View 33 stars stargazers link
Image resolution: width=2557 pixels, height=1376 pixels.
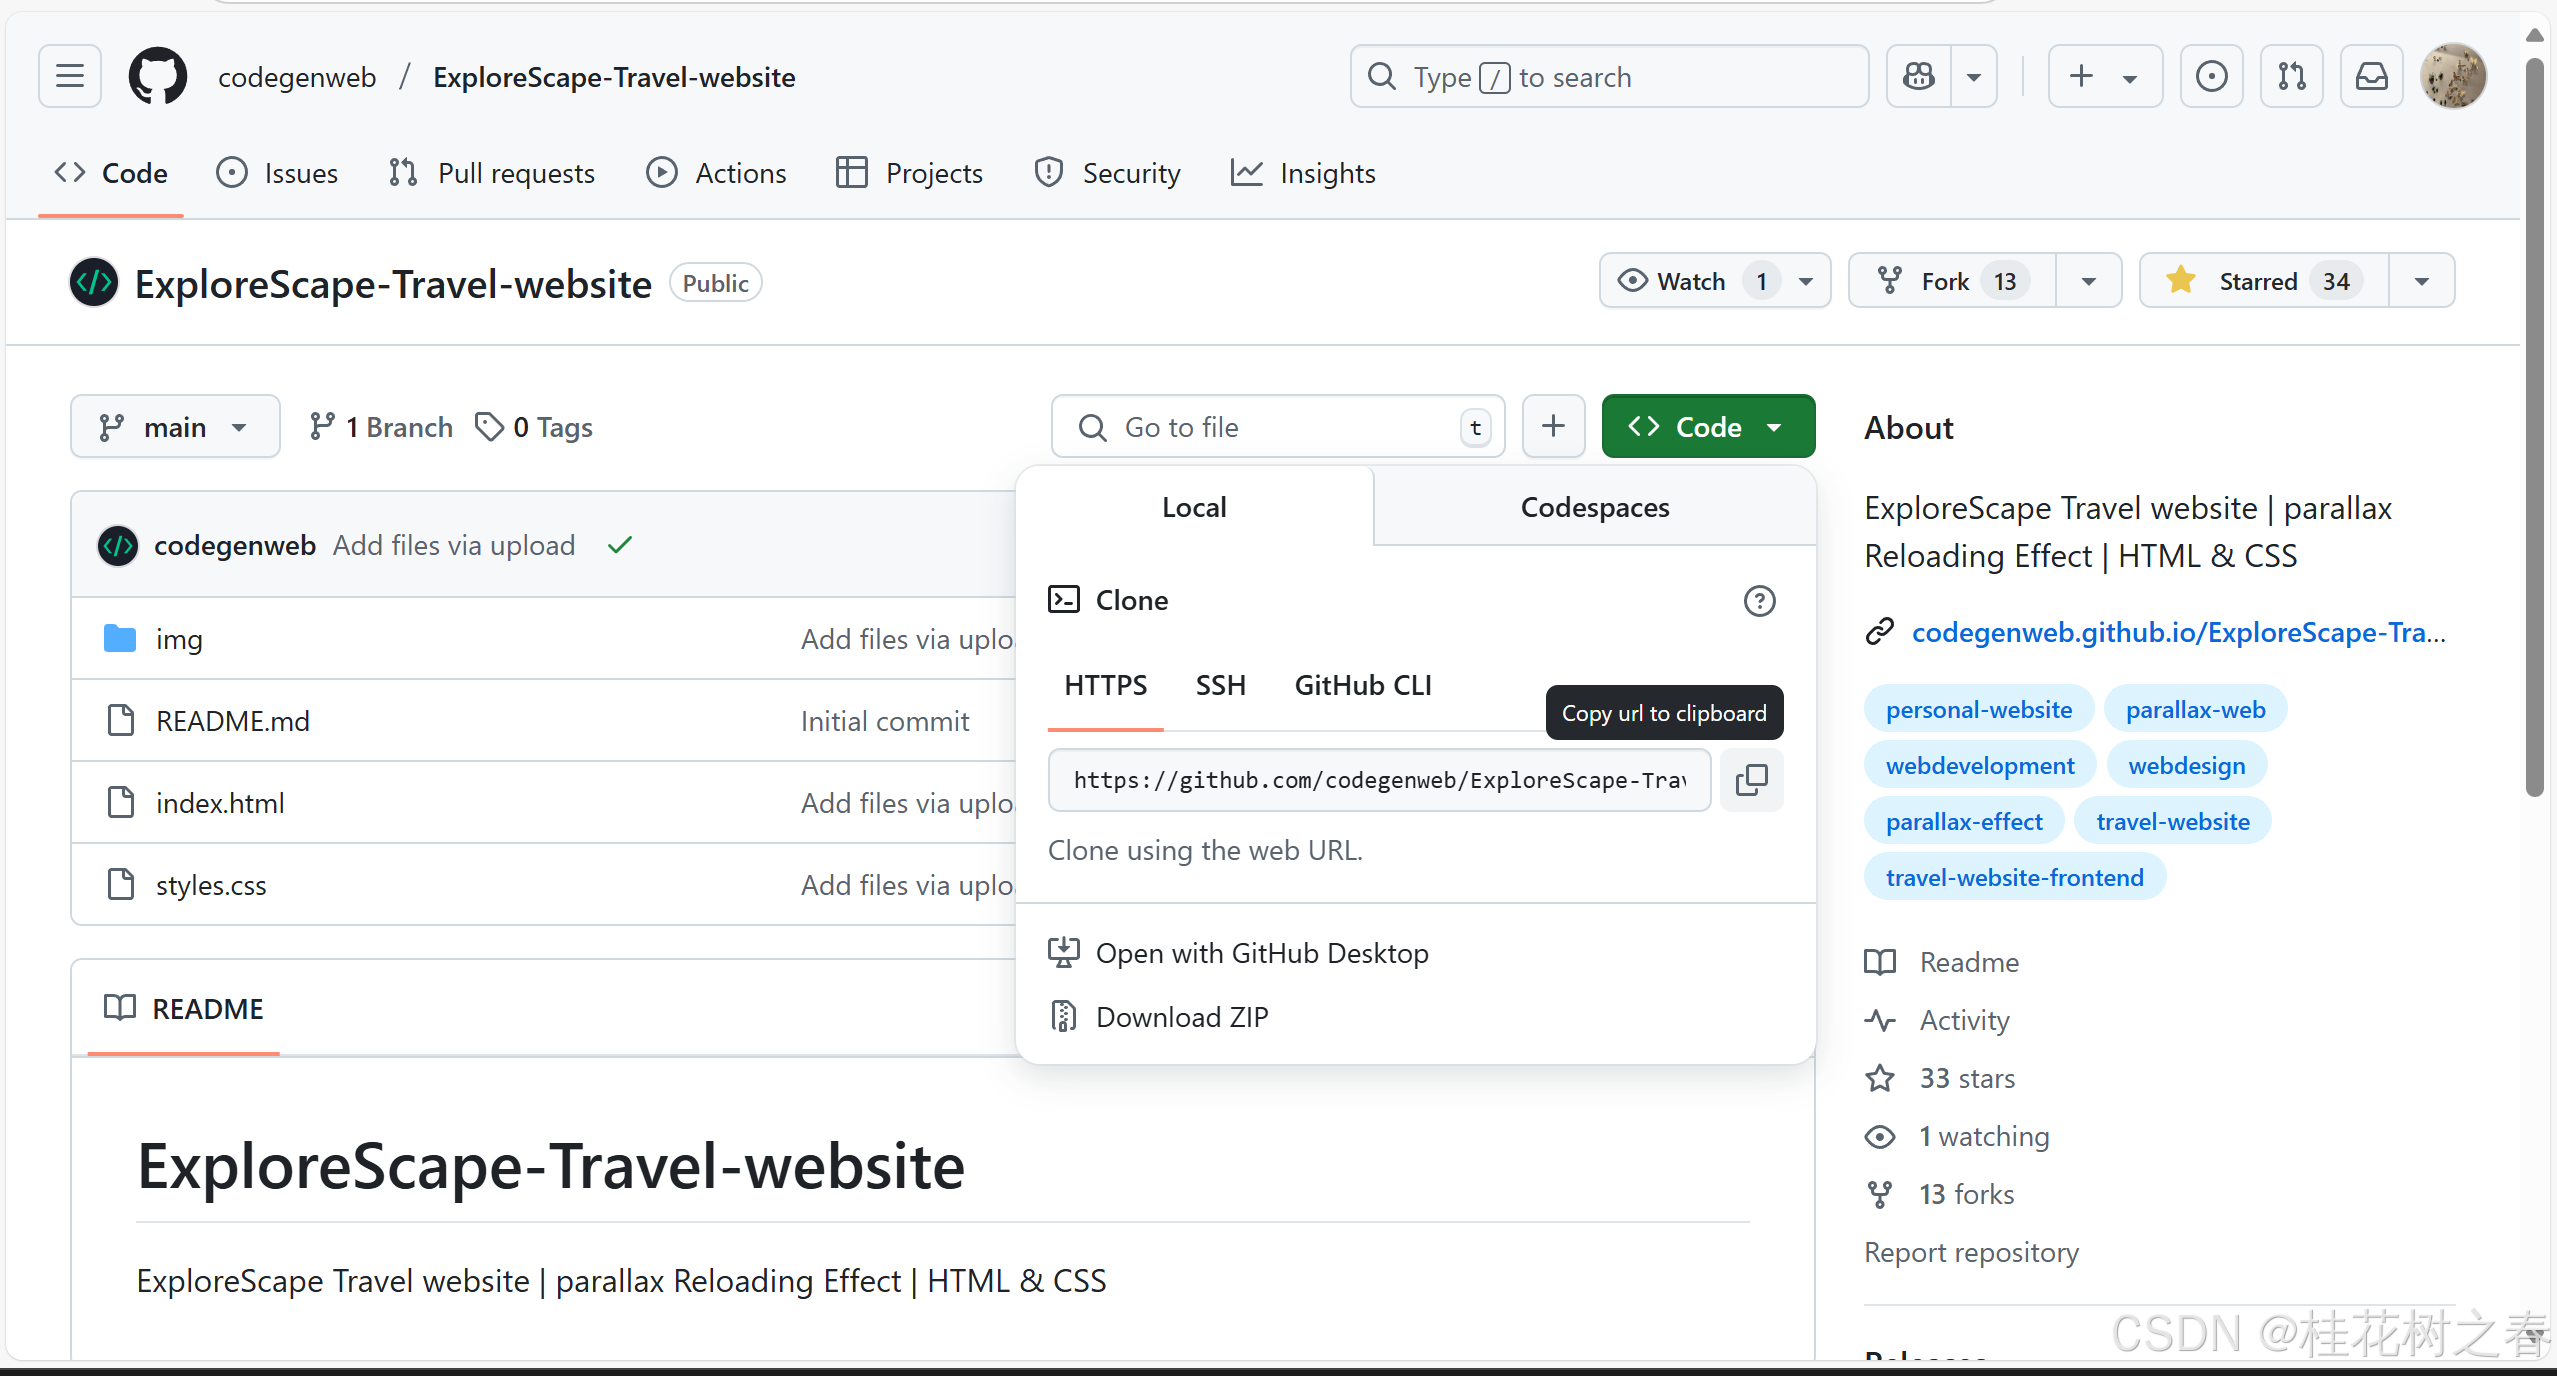[1940, 1078]
